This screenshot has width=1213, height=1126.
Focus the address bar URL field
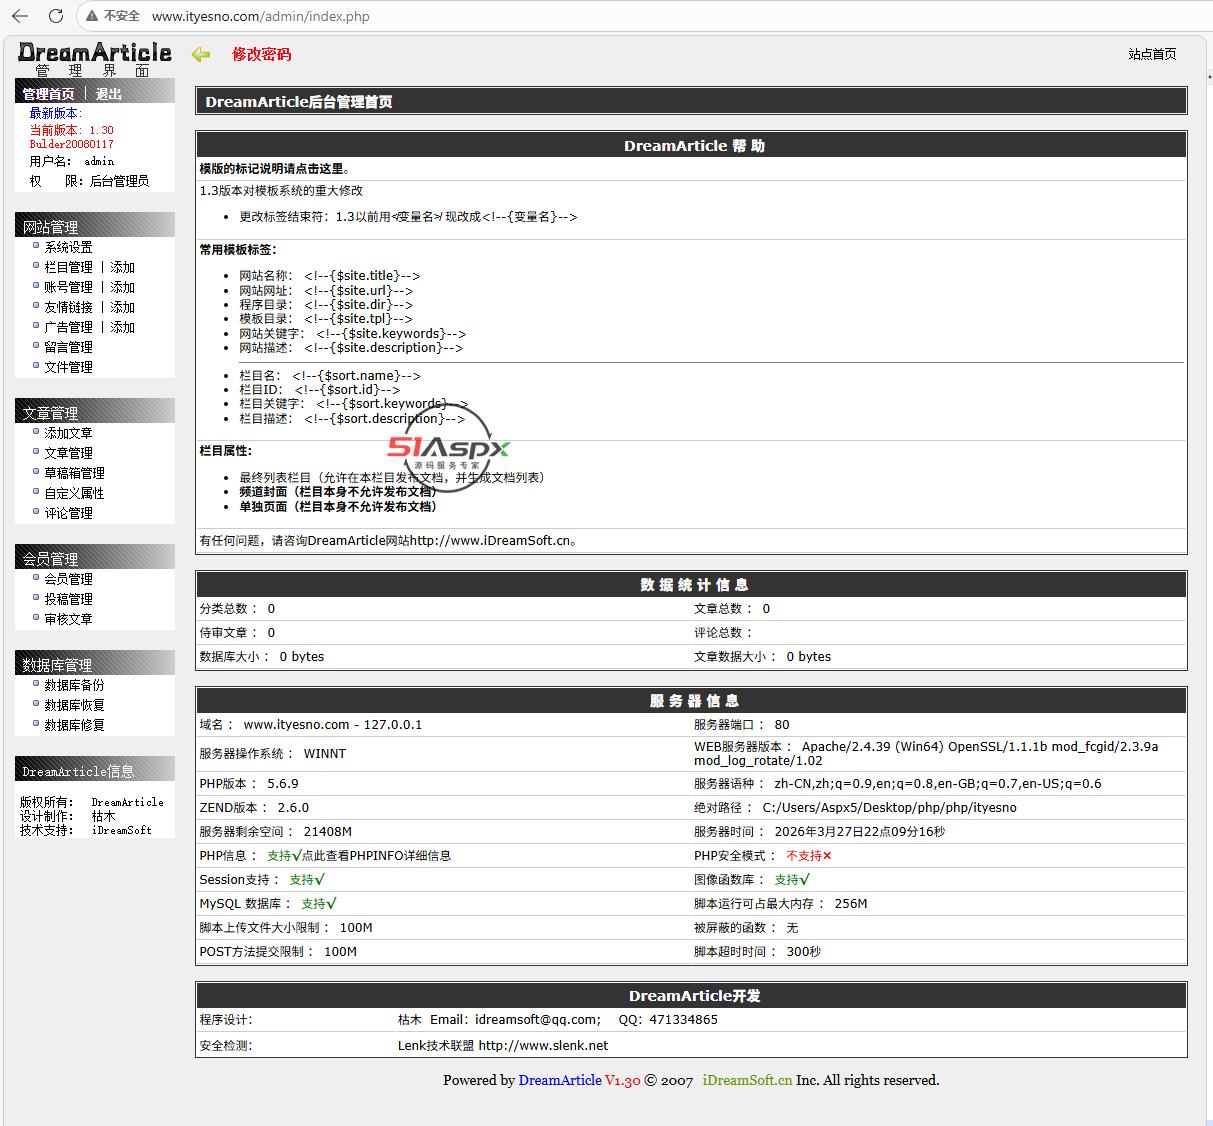point(261,16)
